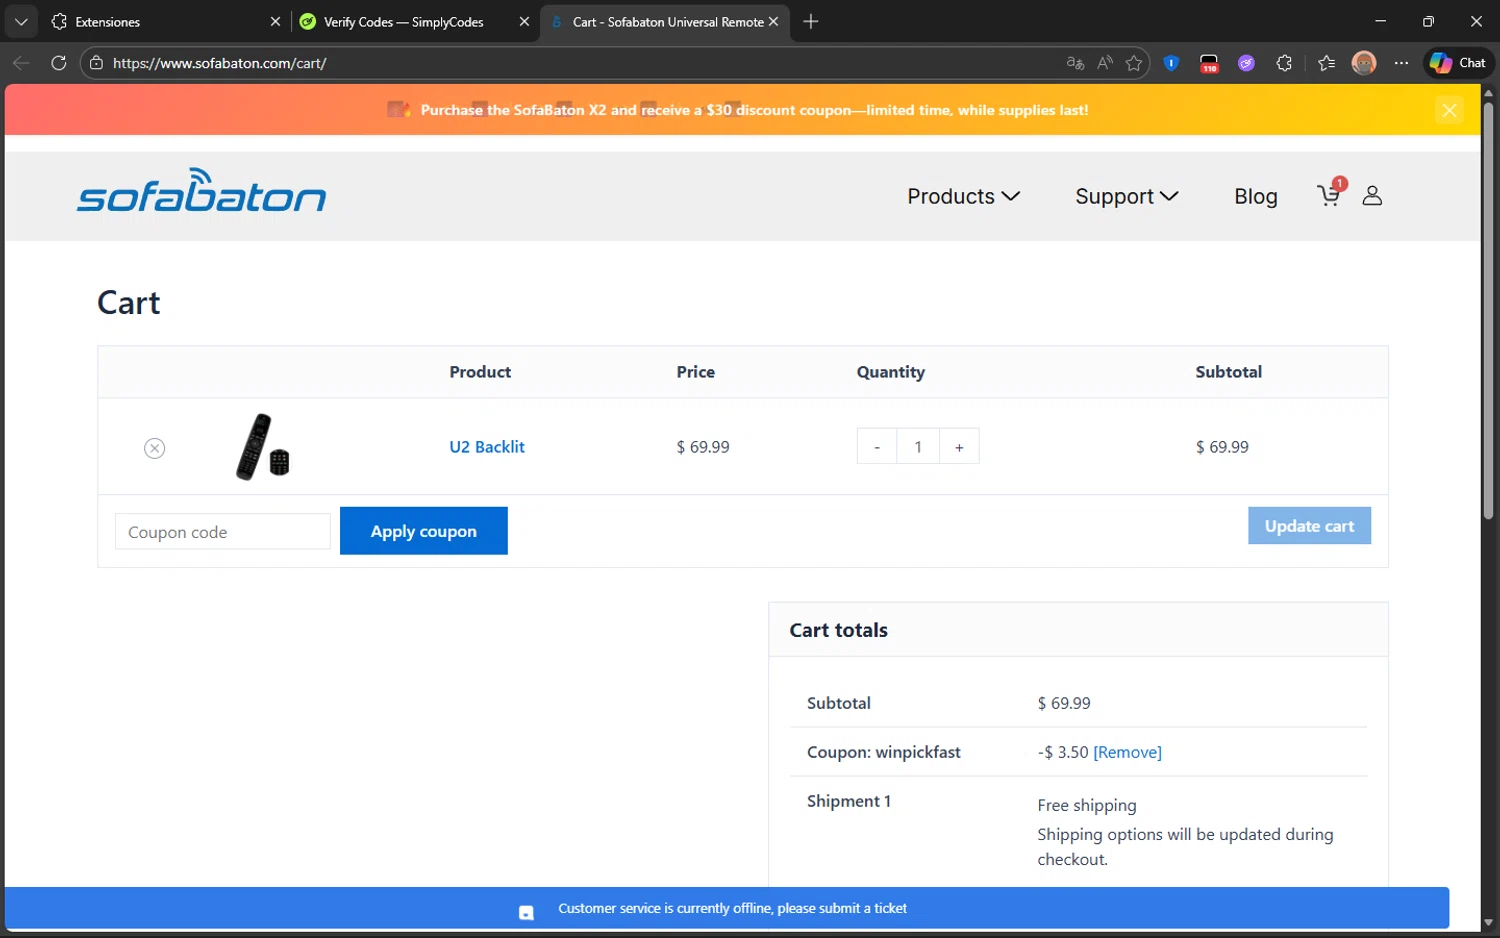This screenshot has width=1500, height=938.
Task: Reload the page with refresh icon
Action: click(59, 63)
